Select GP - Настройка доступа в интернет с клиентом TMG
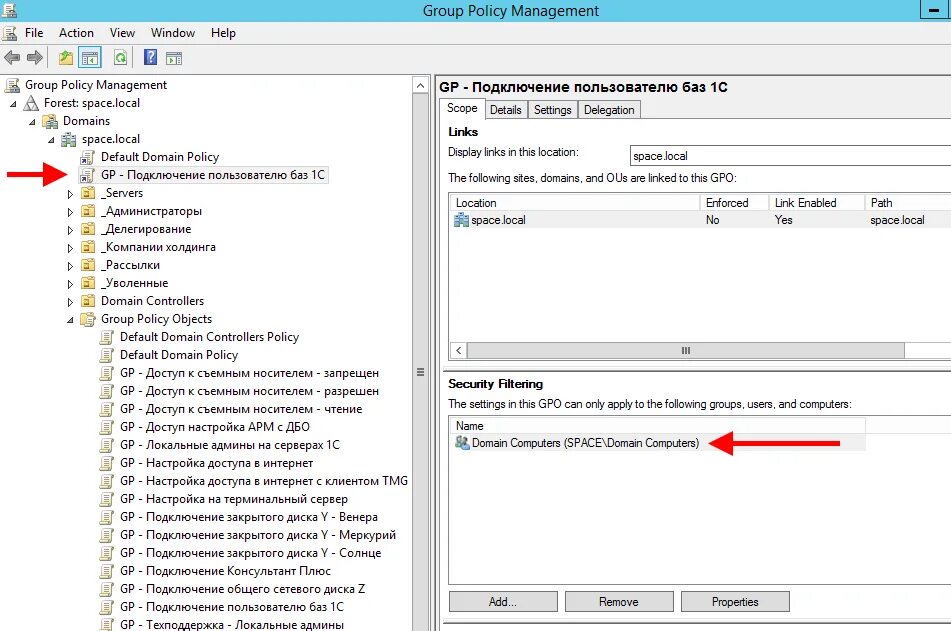This screenshot has height=631, width=951. [264, 481]
